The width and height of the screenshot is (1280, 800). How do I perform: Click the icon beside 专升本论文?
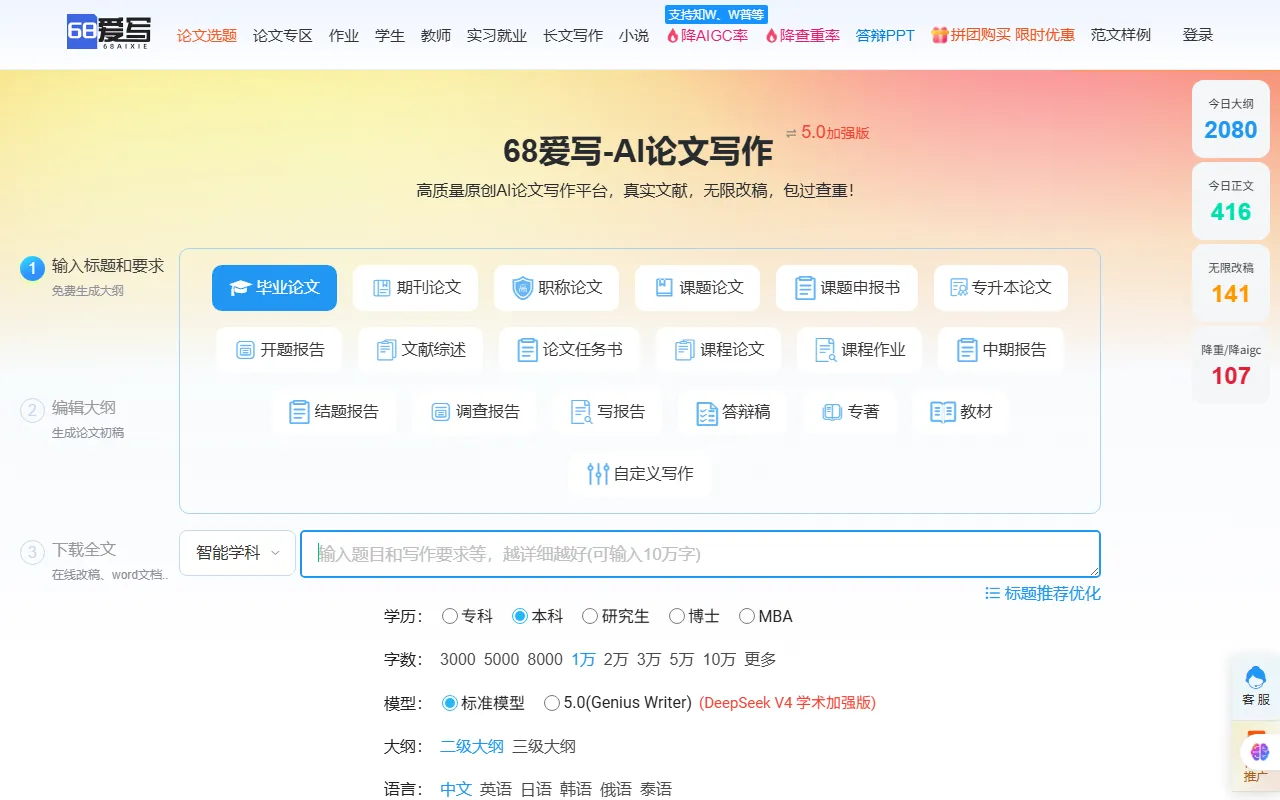[x=959, y=288]
